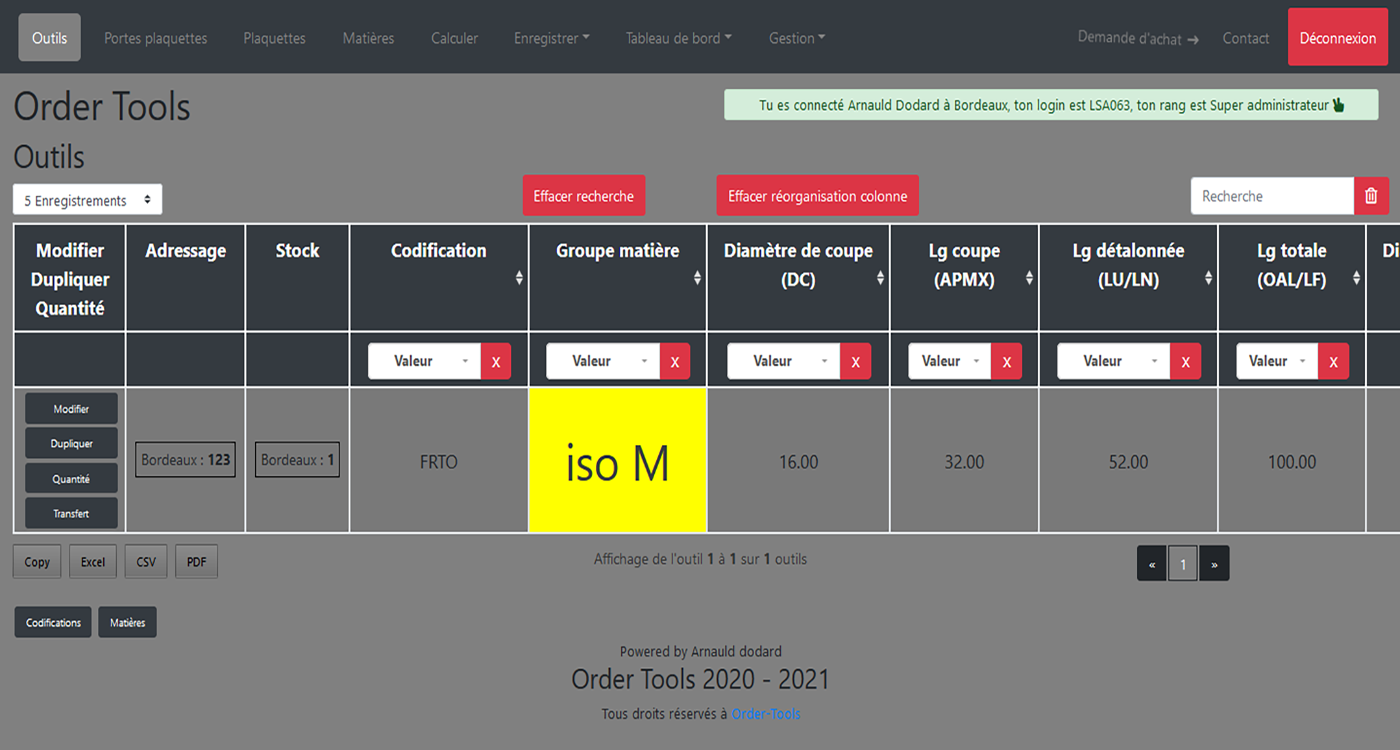Clear Lg totale filter with red x
This screenshot has height=750, width=1400.
click(x=1333, y=361)
